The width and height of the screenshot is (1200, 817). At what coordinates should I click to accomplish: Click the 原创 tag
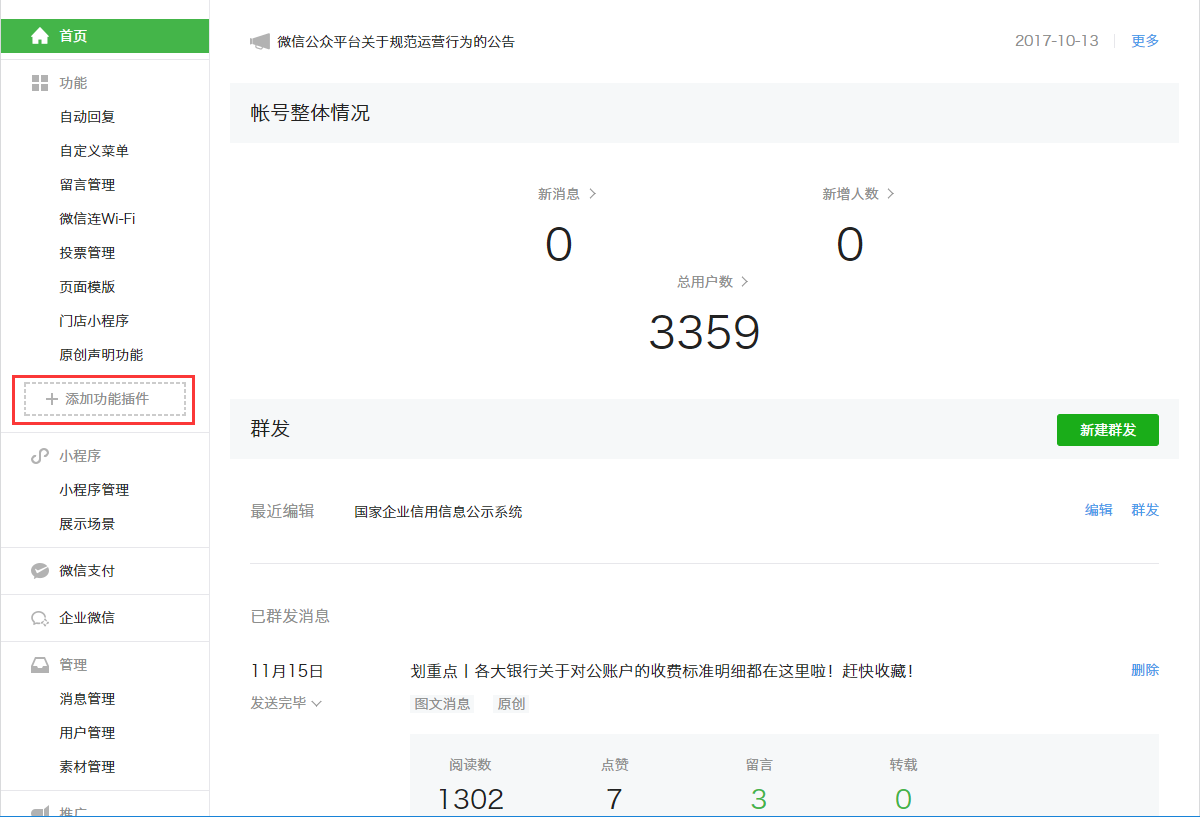[x=511, y=704]
